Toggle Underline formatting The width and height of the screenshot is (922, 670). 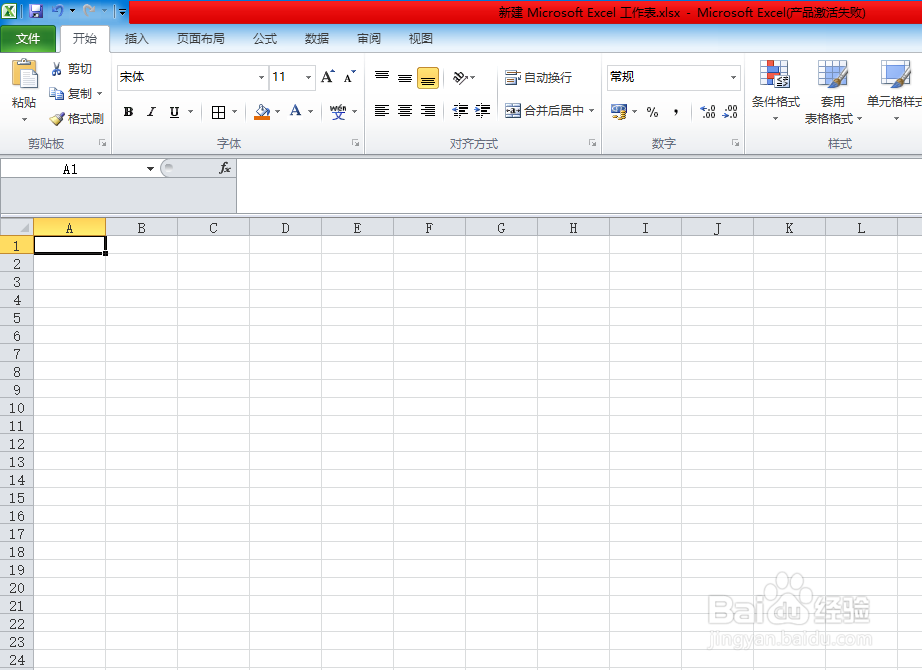[x=174, y=112]
